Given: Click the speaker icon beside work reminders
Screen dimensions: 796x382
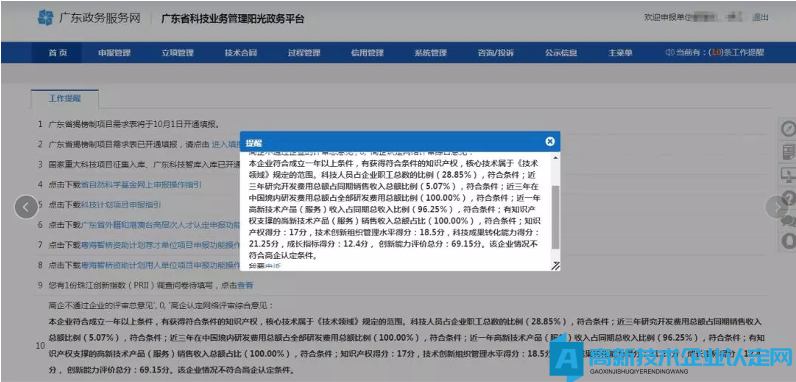Looking at the screenshot, I should point(669,53).
